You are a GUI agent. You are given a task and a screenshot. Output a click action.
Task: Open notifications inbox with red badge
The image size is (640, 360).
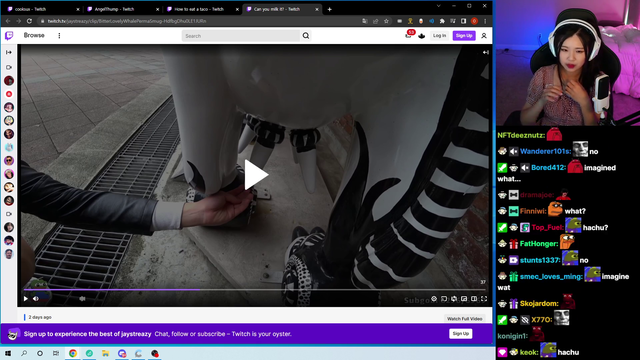point(409,35)
